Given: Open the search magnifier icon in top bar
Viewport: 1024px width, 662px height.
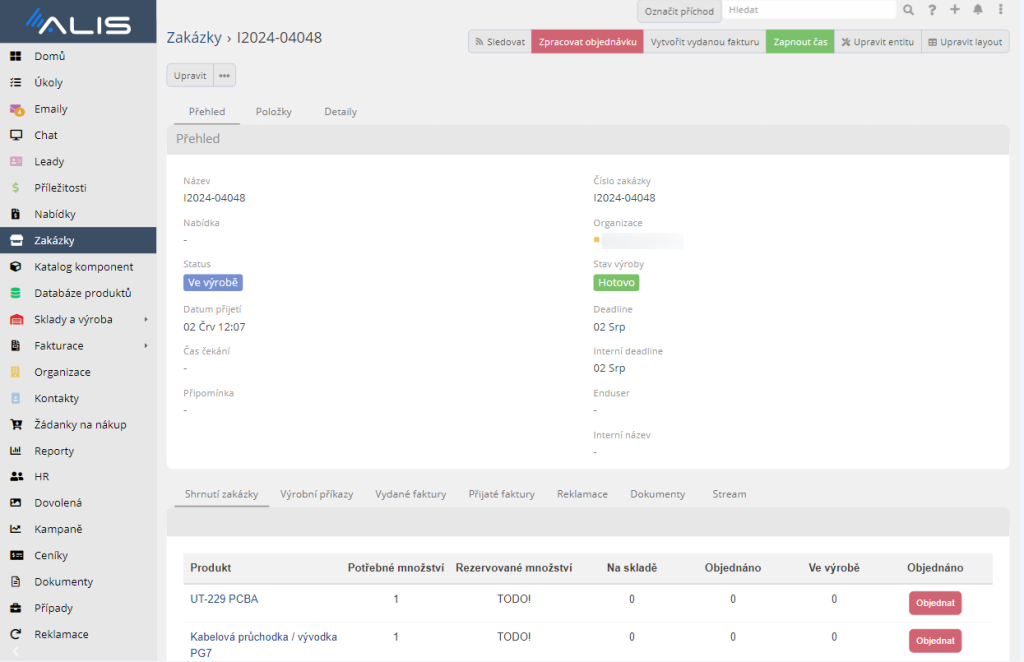Looking at the screenshot, I should point(908,10).
